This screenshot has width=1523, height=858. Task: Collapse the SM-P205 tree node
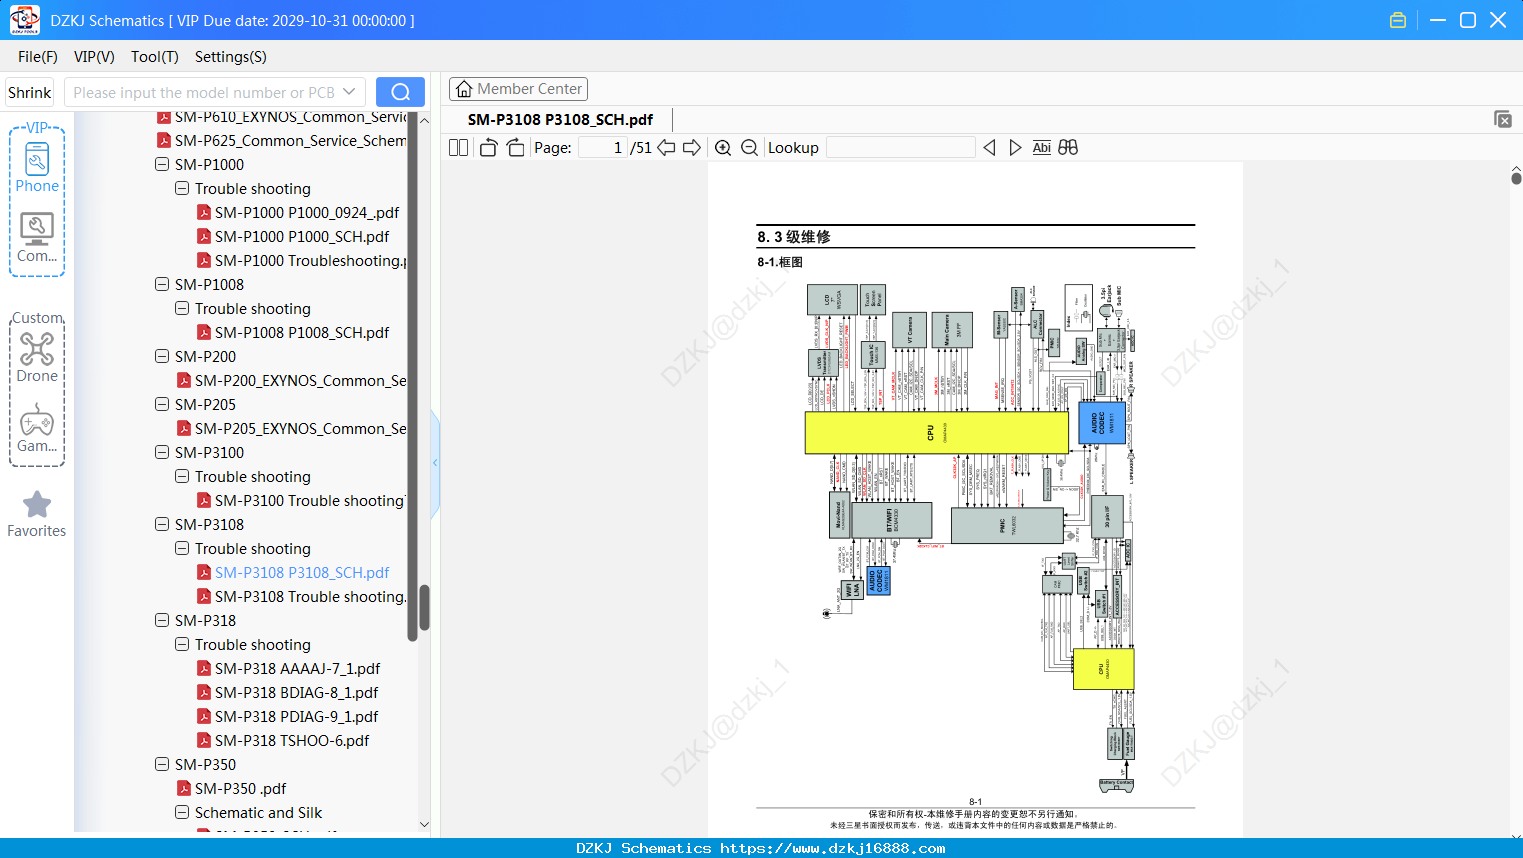(162, 404)
